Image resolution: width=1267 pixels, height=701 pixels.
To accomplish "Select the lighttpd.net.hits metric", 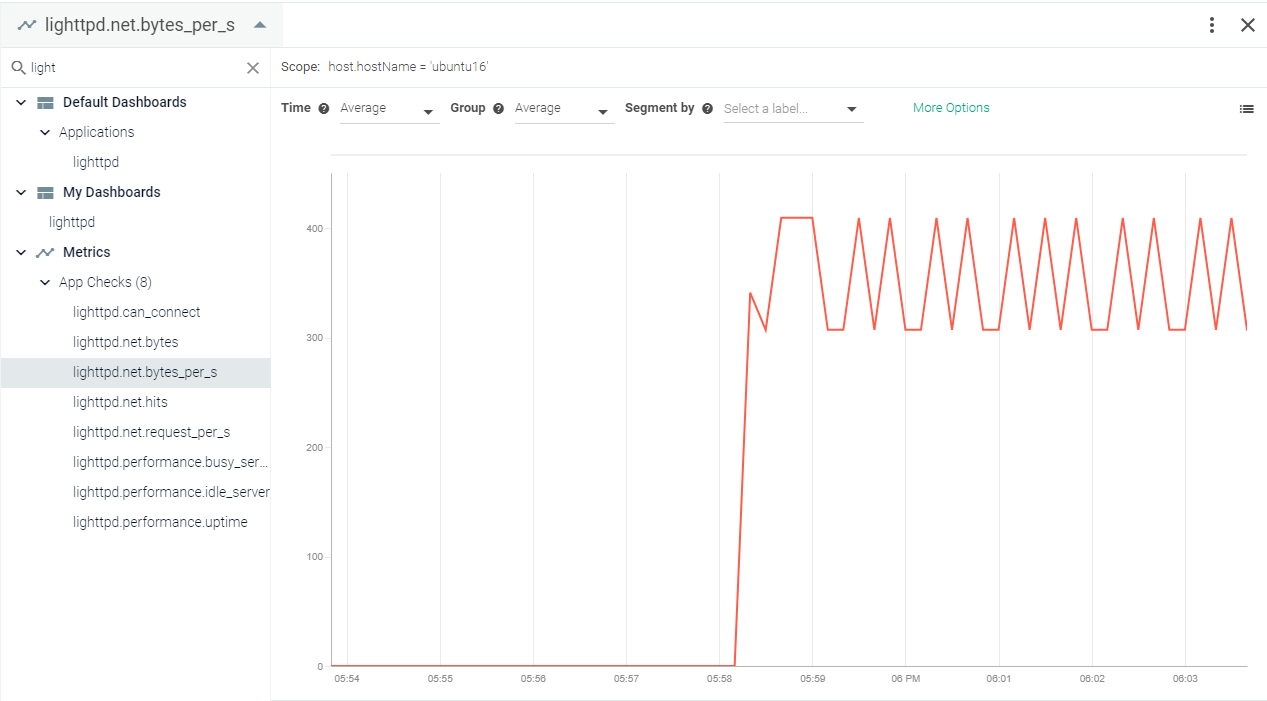I will 120,402.
